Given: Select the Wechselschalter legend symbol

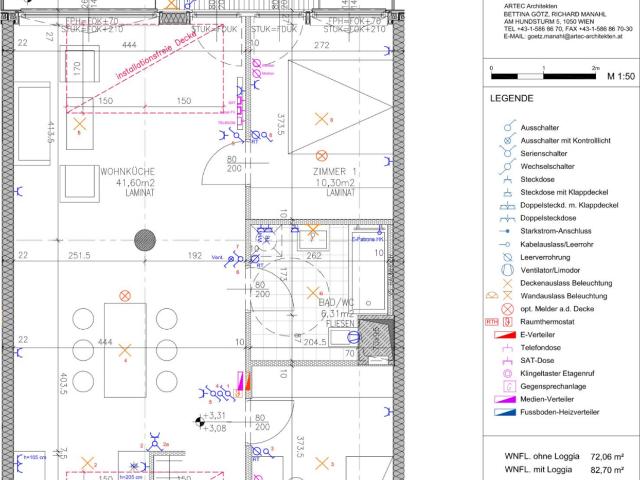Looking at the screenshot, I should [507, 166].
